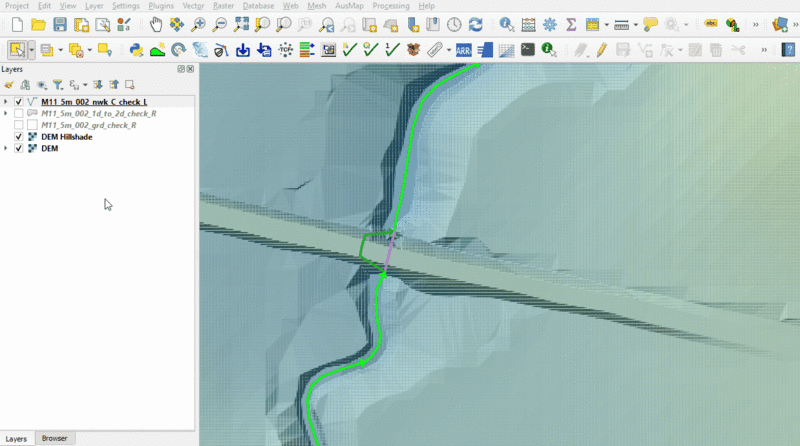This screenshot has width=800, height=446.
Task: Open the Processing menu
Action: [x=389, y=6]
